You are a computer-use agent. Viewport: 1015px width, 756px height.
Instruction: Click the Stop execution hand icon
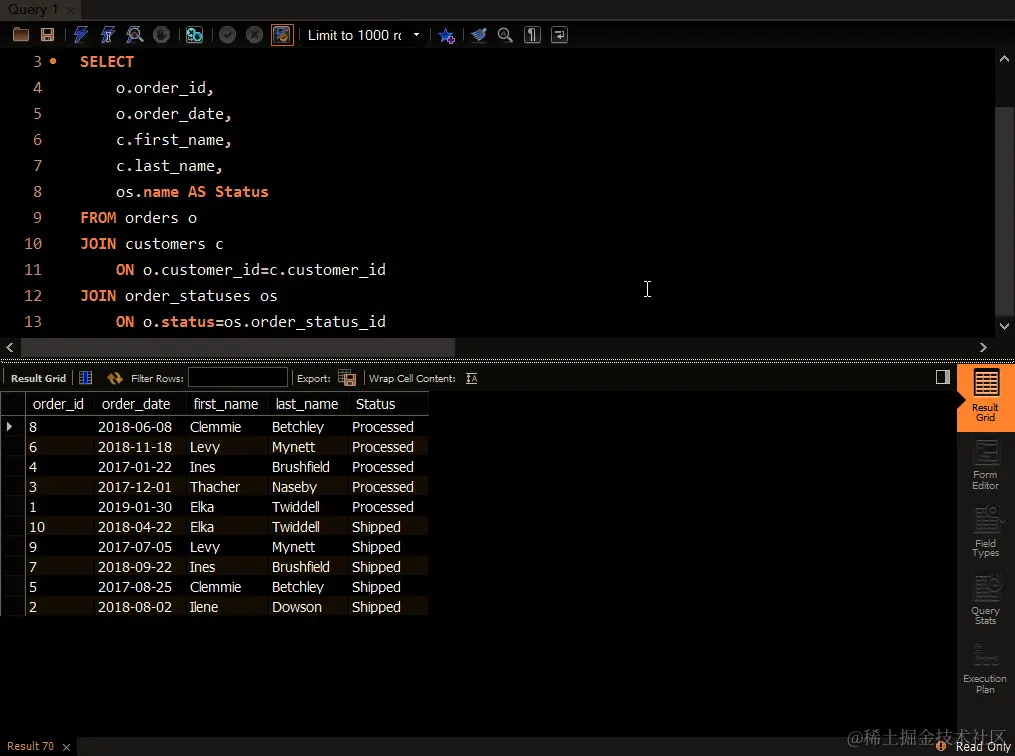pos(161,35)
